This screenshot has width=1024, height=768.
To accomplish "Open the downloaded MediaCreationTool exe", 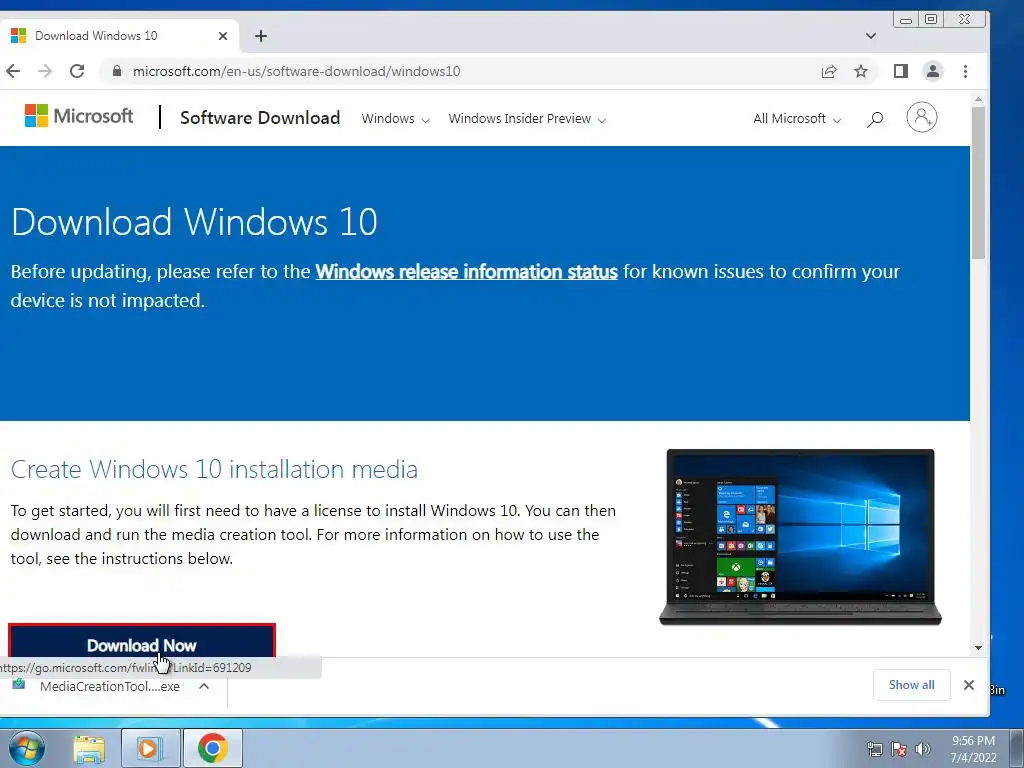I will (x=109, y=686).
